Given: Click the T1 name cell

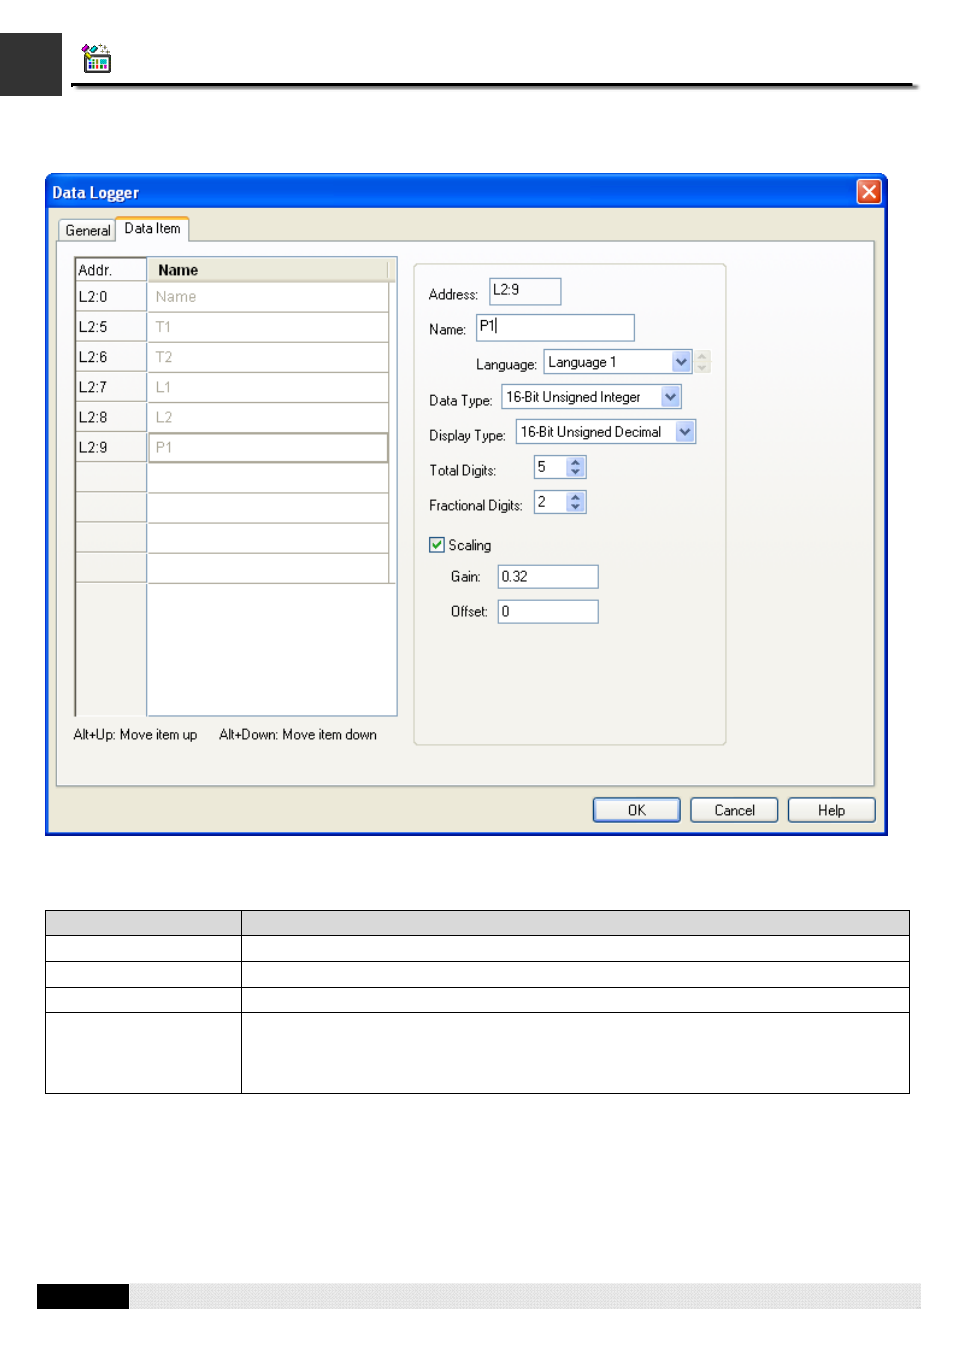Looking at the screenshot, I should coord(268,327).
